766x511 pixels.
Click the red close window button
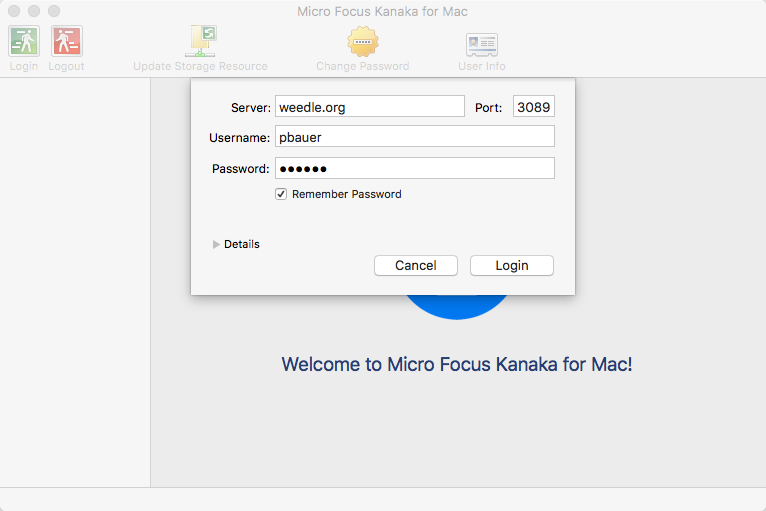[14, 11]
